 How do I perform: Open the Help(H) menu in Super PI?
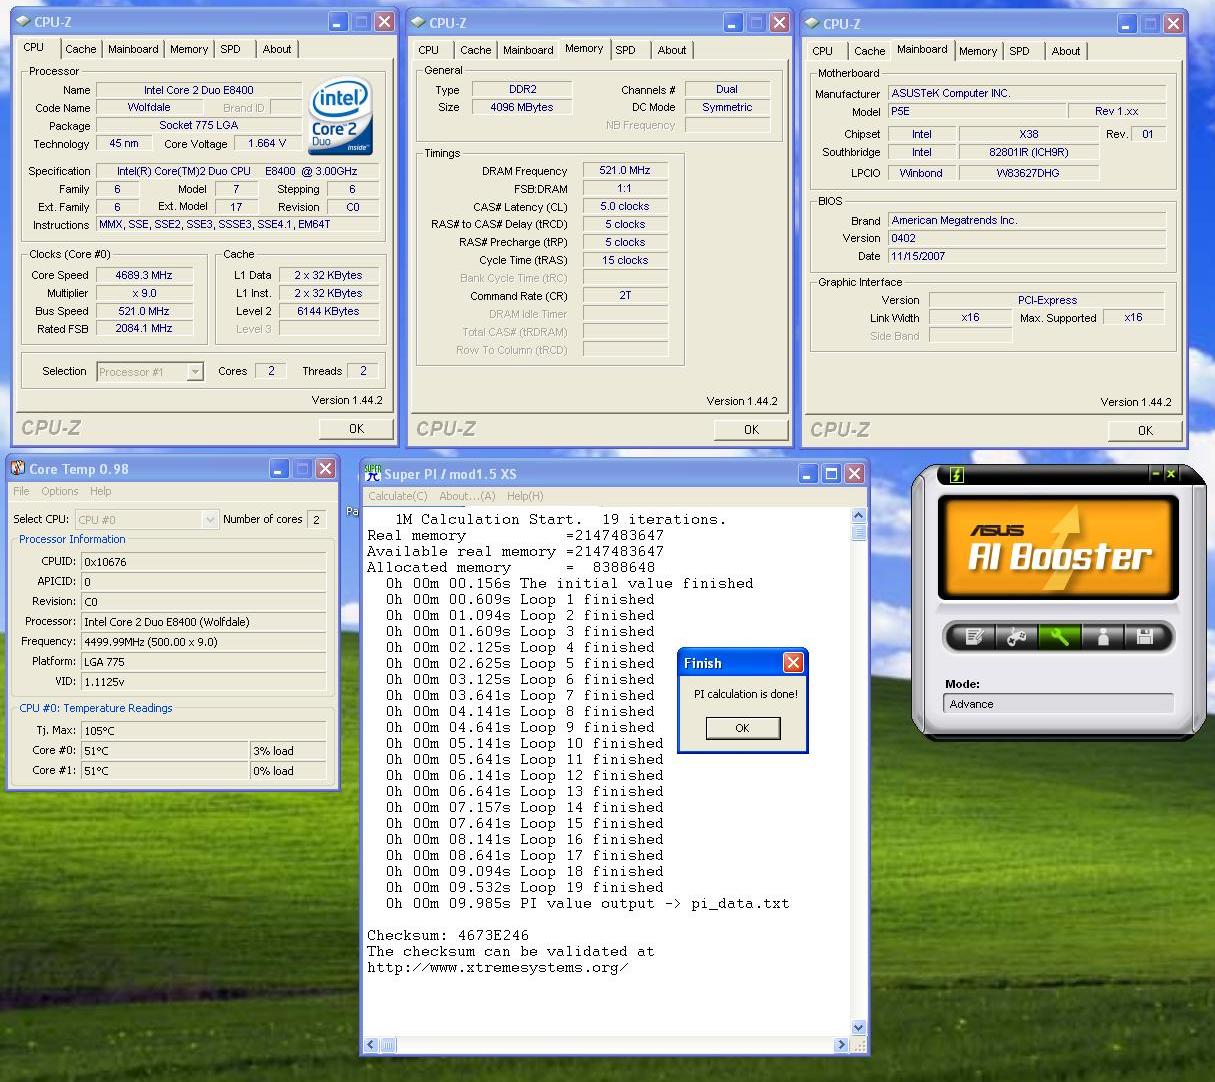[525, 496]
